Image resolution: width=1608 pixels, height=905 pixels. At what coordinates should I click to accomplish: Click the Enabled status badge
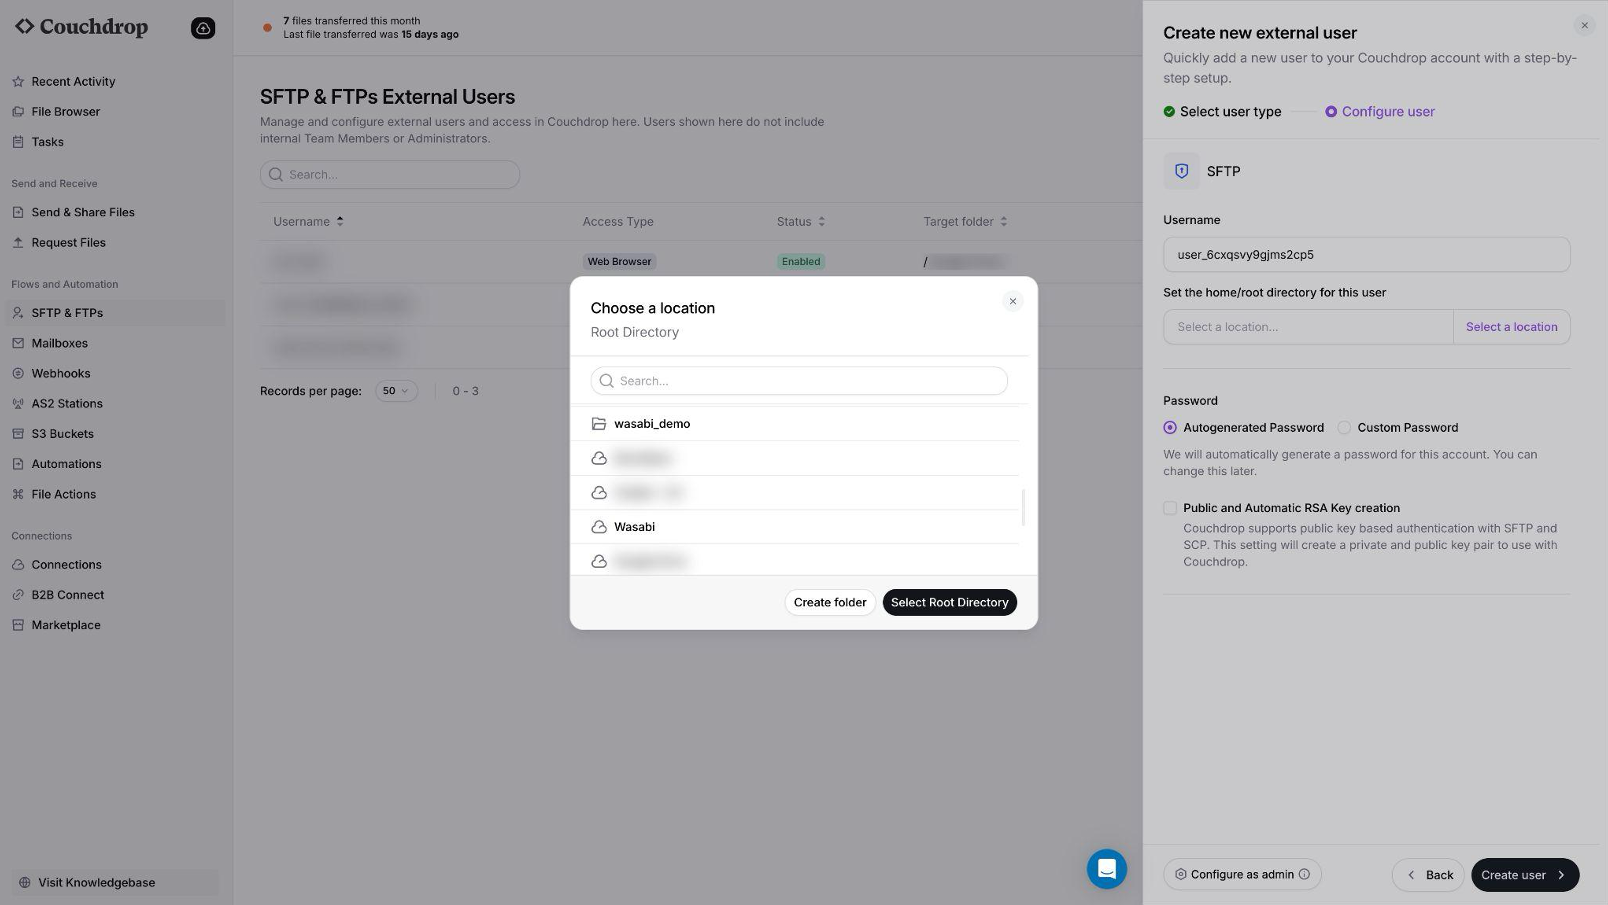(x=801, y=262)
